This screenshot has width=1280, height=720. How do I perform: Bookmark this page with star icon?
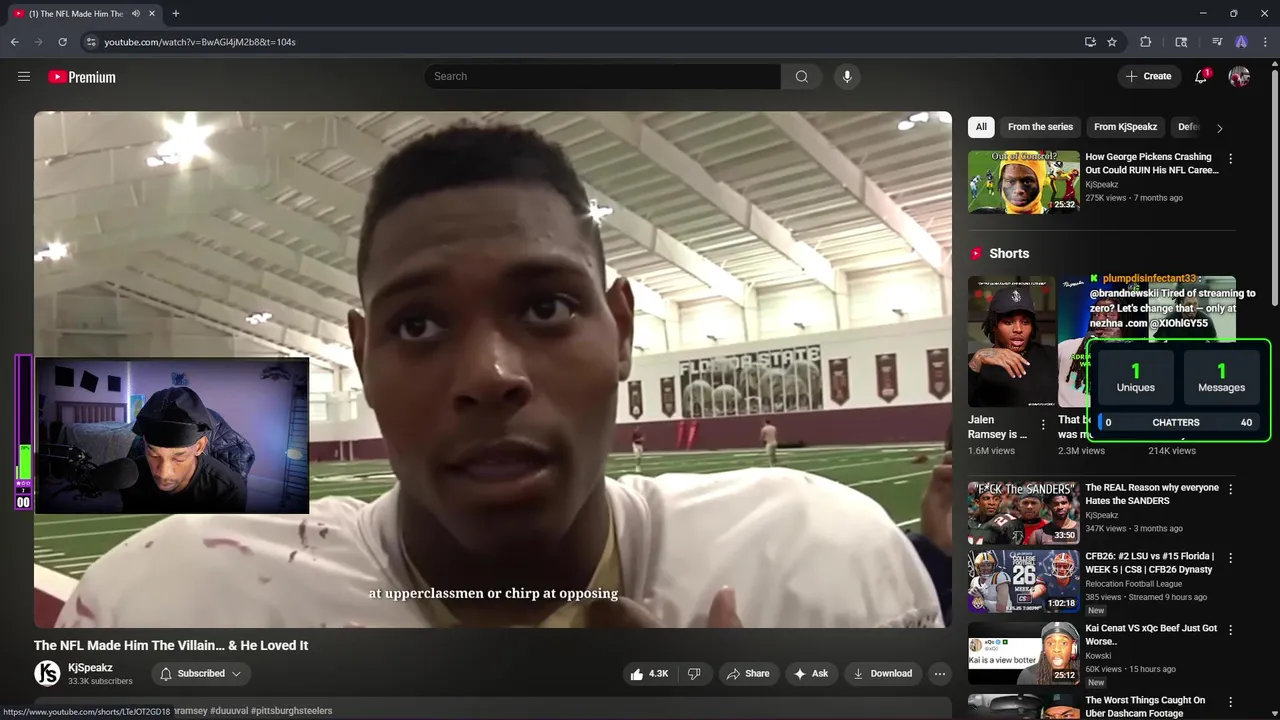point(1112,42)
